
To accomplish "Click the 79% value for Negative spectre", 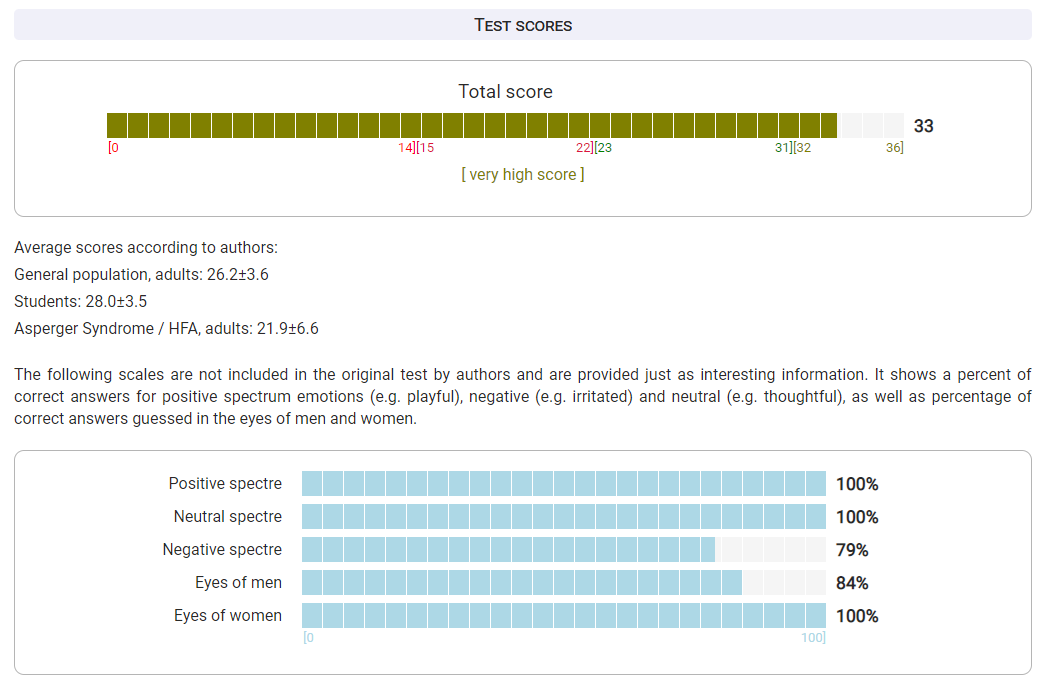I will click(x=852, y=550).
